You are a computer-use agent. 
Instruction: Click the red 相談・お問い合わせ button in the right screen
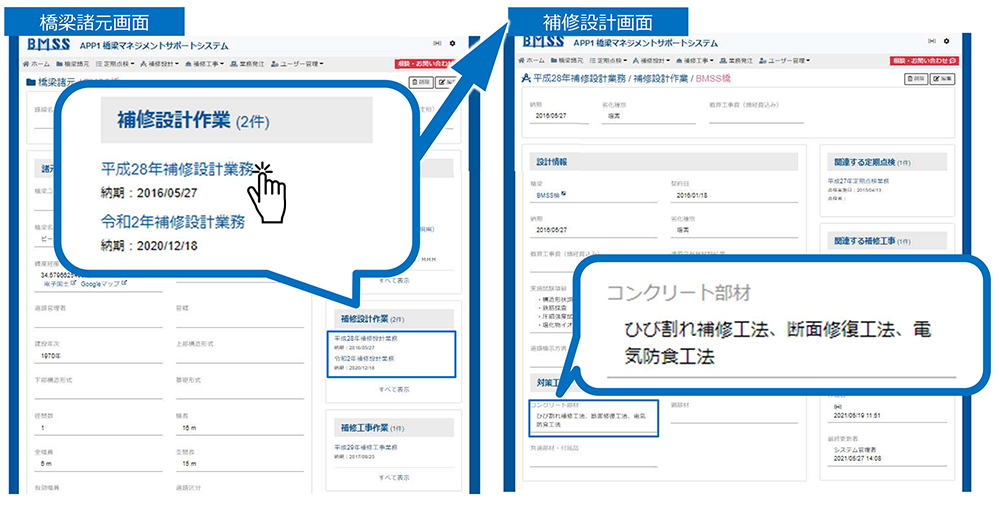[x=926, y=62]
